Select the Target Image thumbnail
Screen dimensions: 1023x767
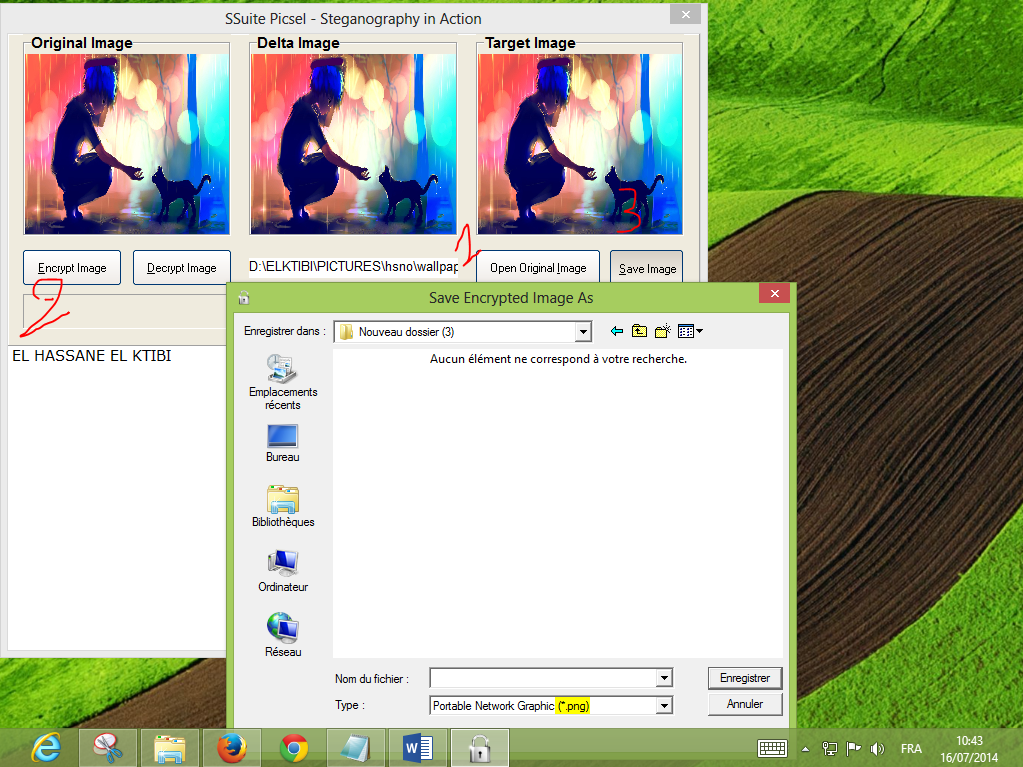580,144
